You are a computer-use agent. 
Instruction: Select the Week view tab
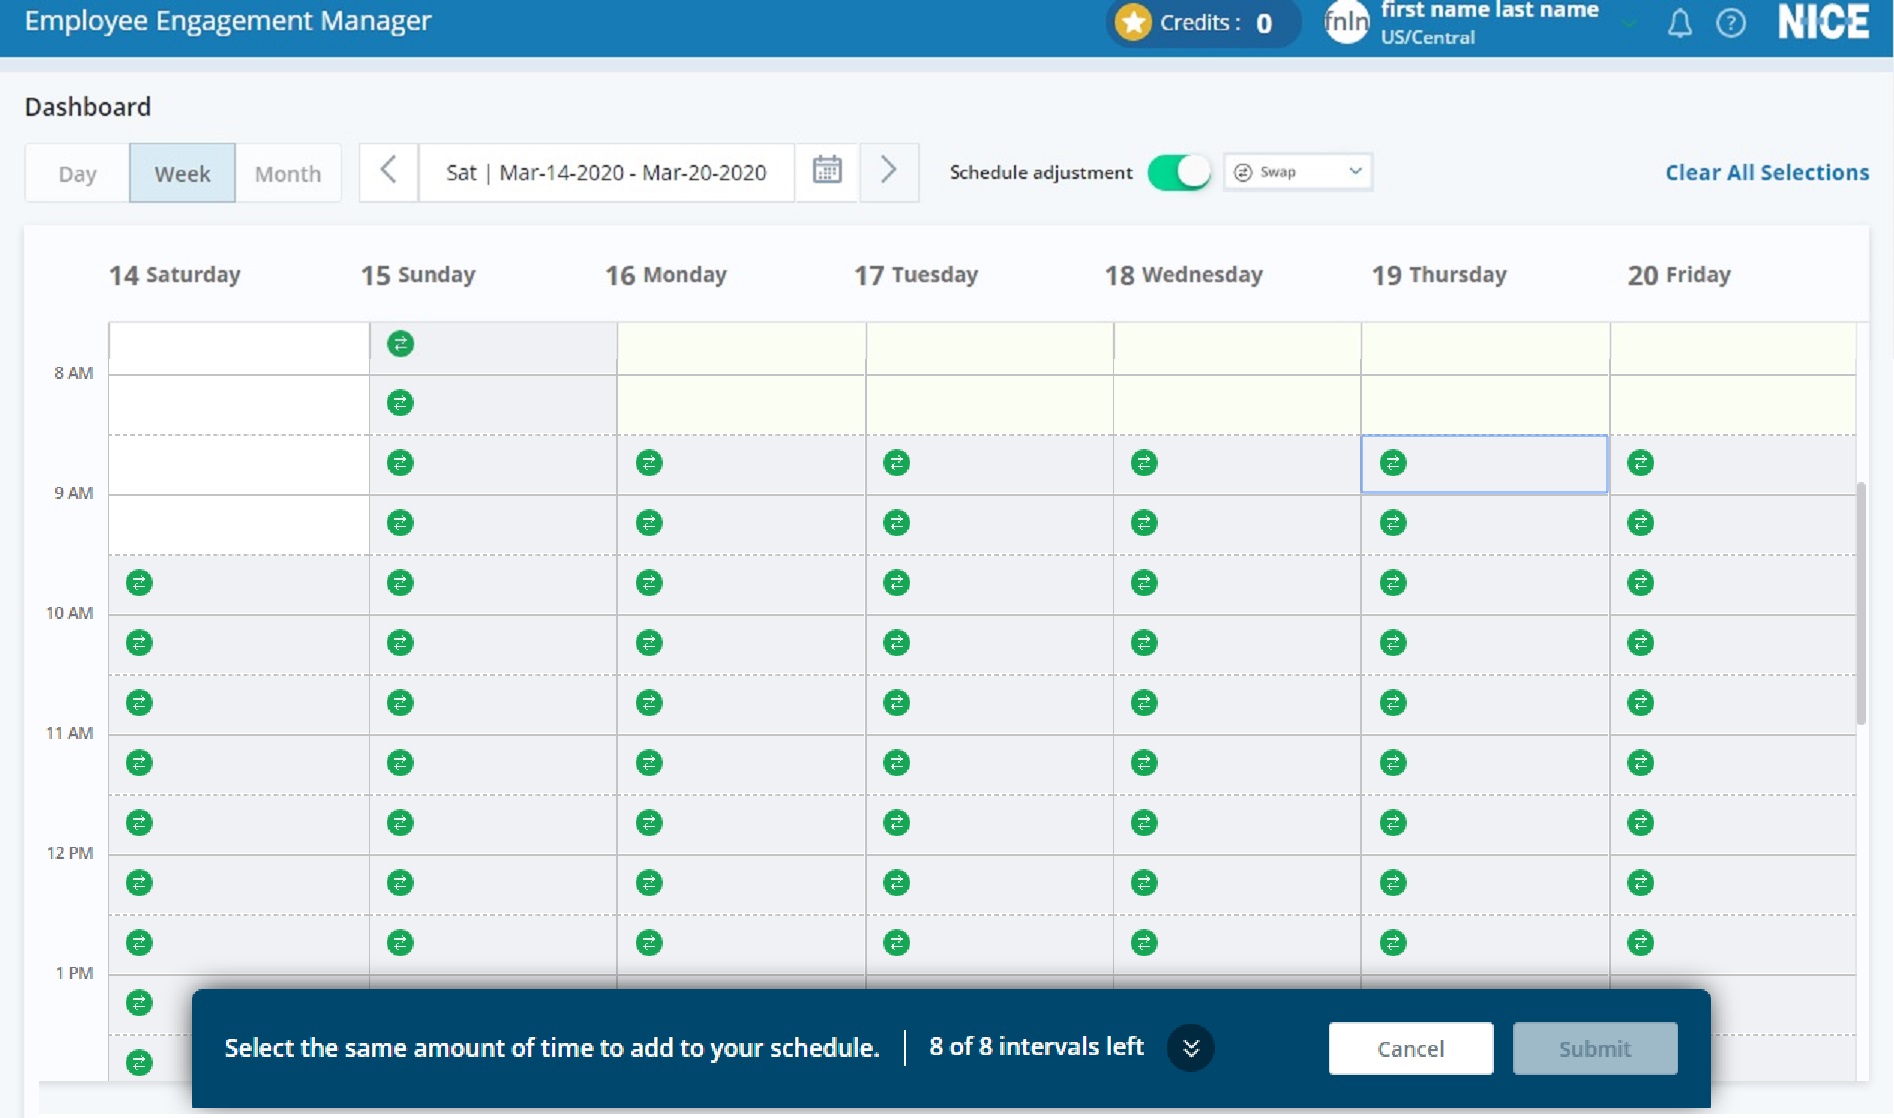pyautogui.click(x=182, y=174)
